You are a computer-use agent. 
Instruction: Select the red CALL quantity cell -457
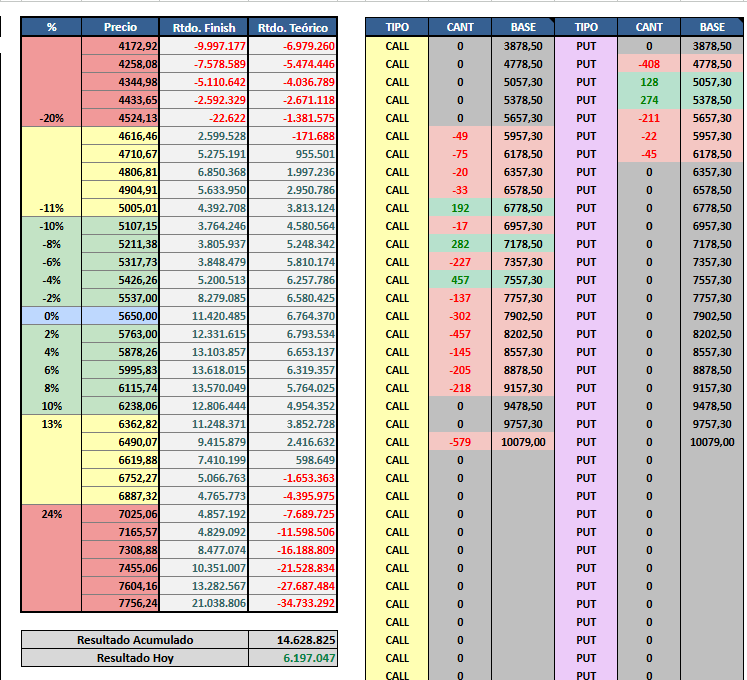tap(460, 334)
